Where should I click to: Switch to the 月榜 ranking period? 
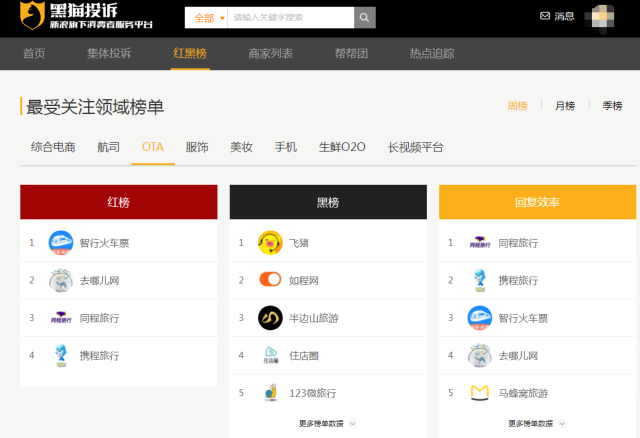click(x=565, y=106)
